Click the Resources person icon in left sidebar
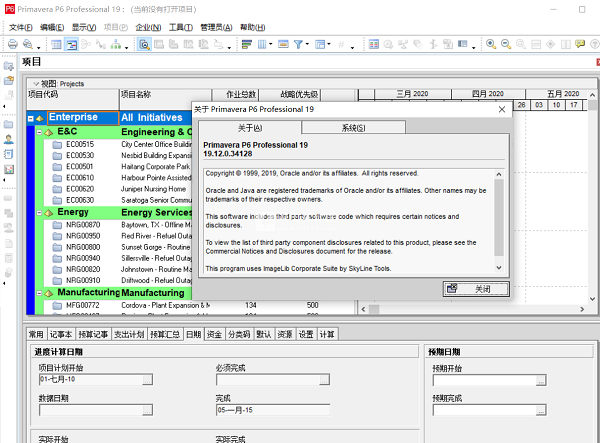Image resolution: width=600 pixels, height=443 pixels. coord(8,139)
